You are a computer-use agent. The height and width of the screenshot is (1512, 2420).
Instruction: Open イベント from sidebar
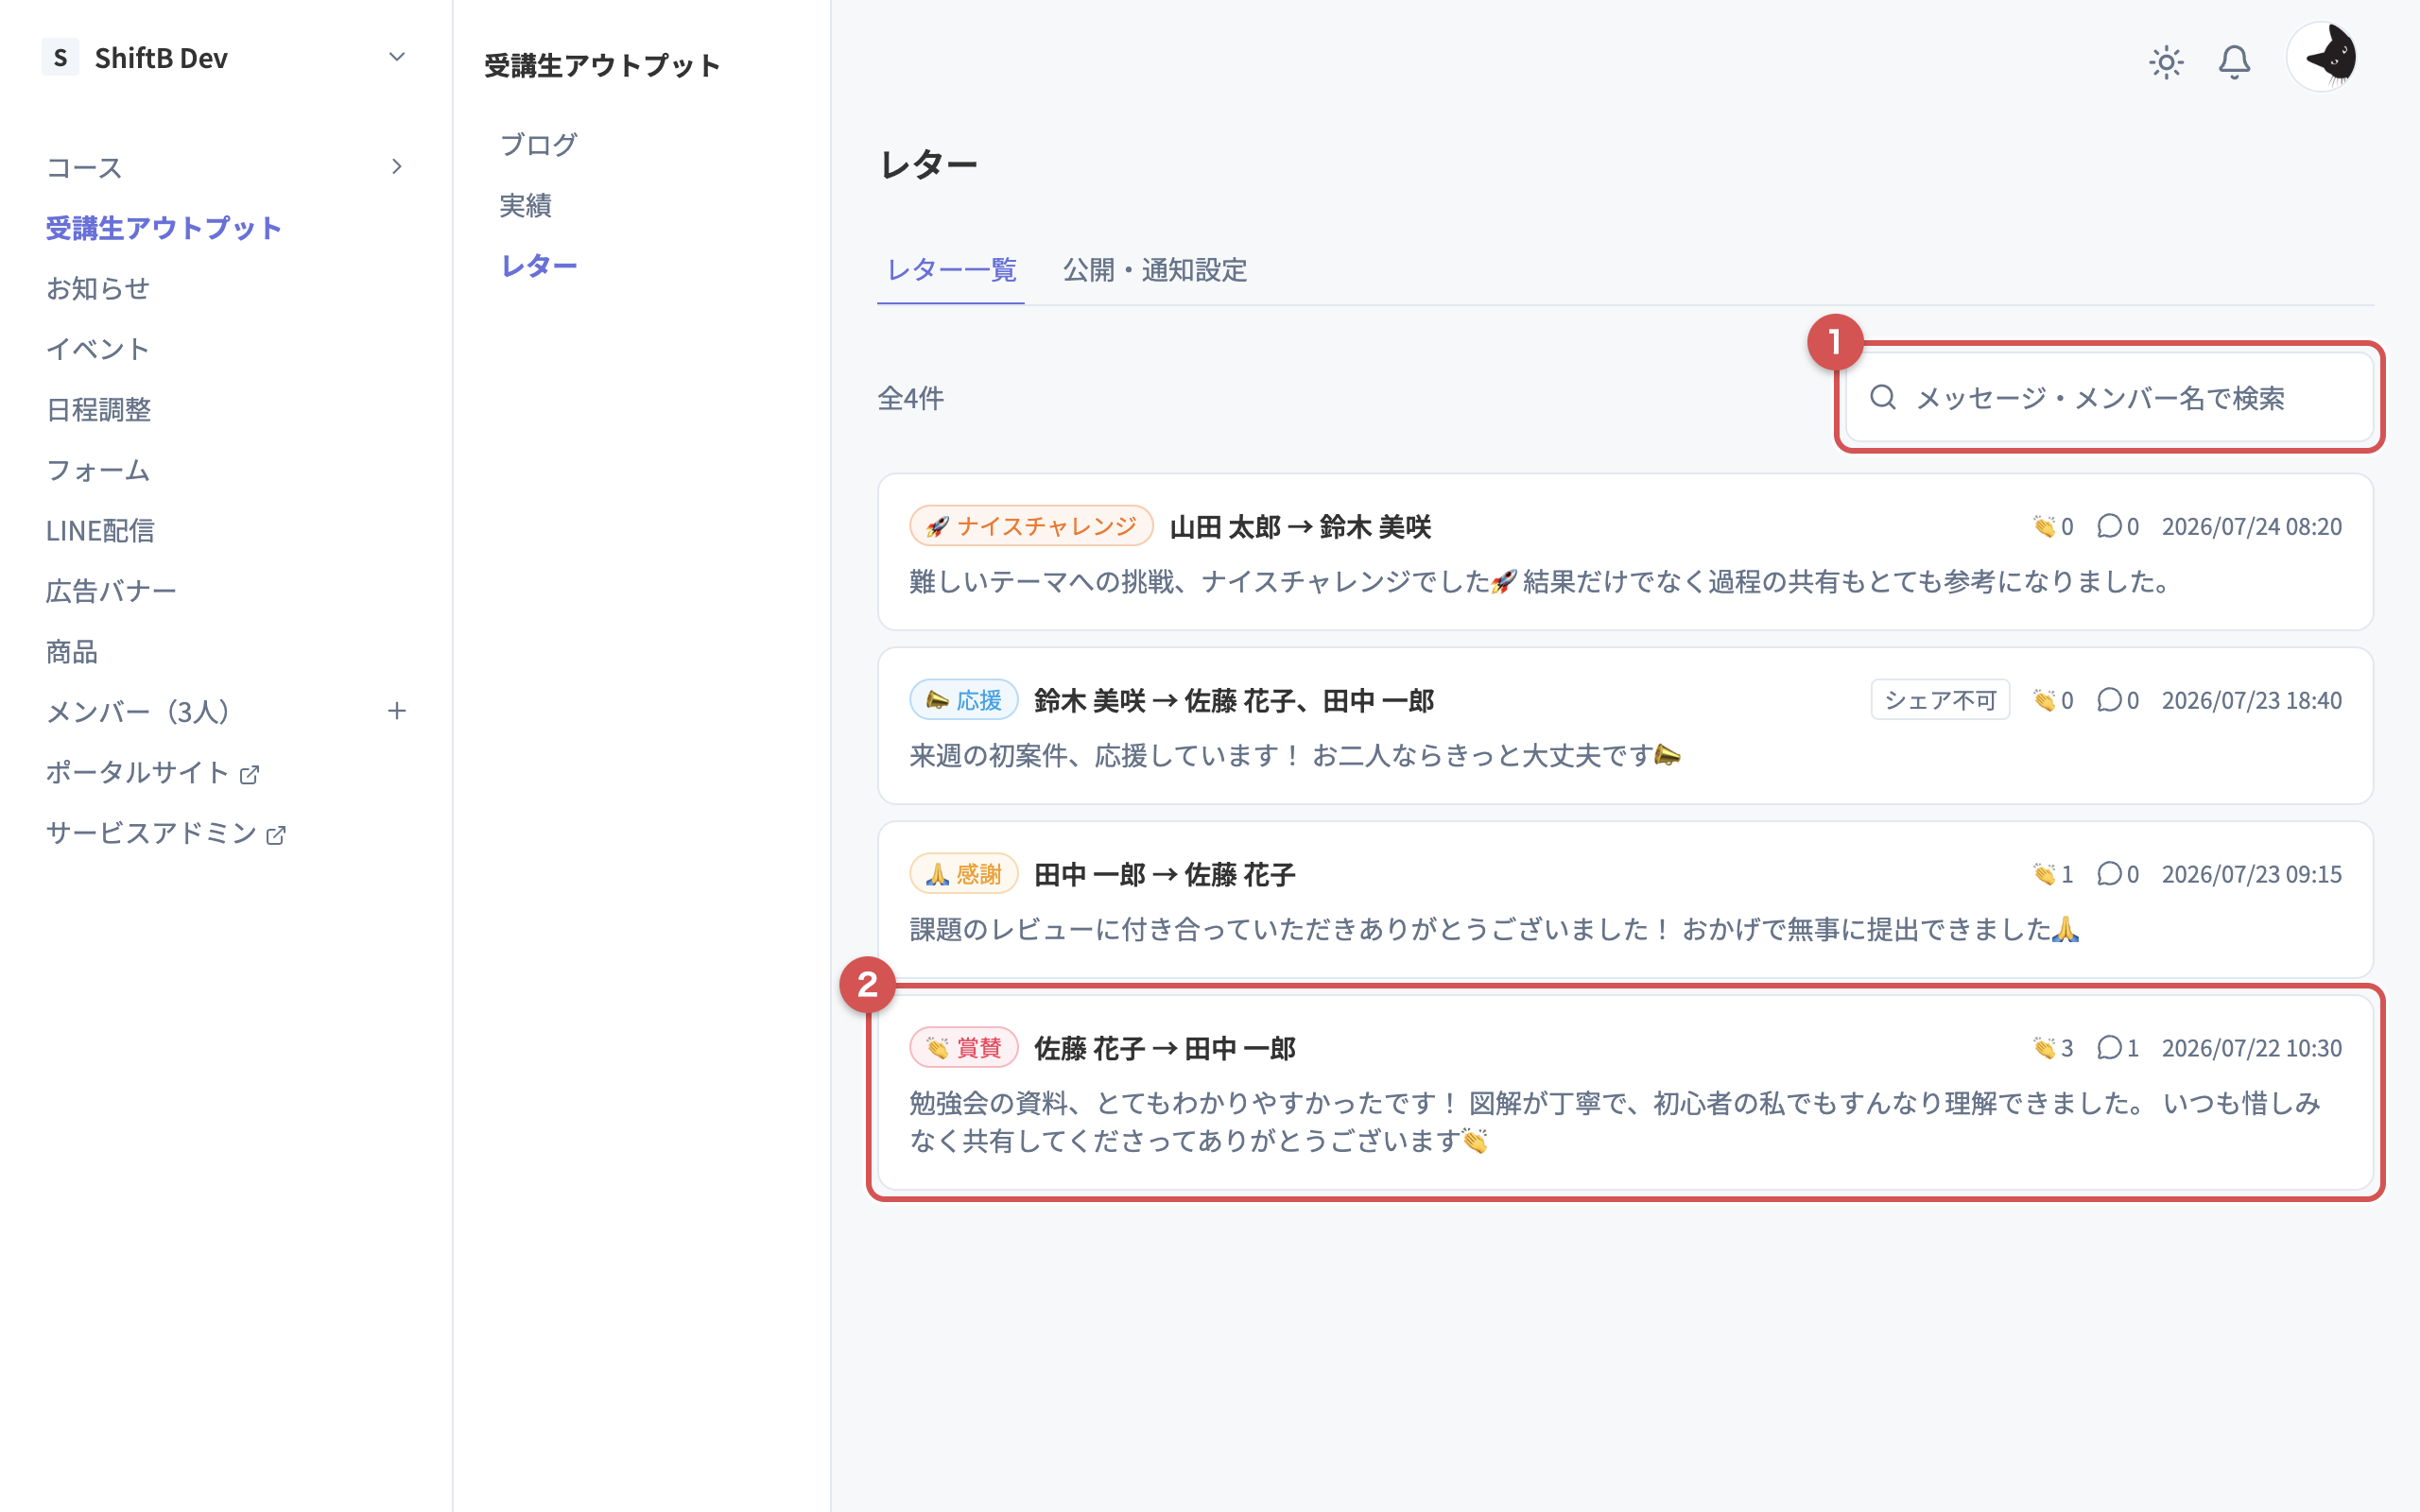97,348
